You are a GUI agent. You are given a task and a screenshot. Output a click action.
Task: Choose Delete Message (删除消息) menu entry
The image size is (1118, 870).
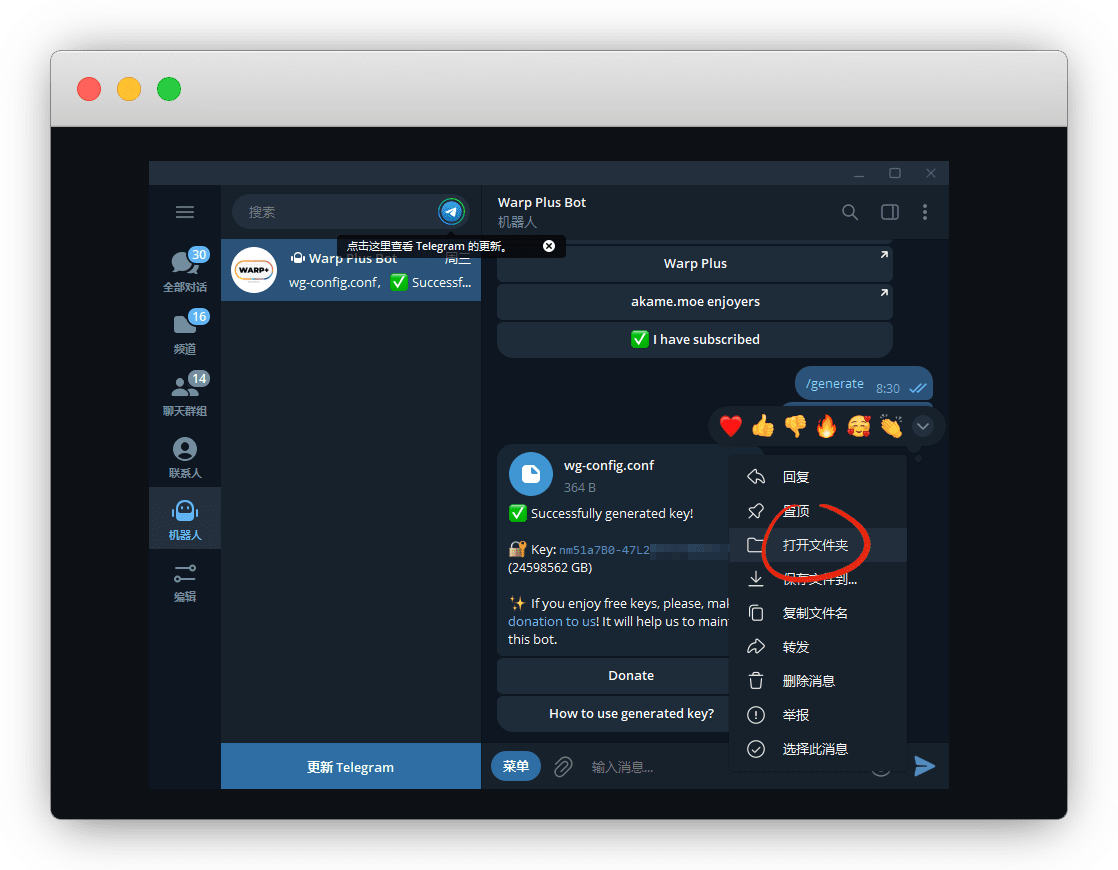click(x=818, y=681)
